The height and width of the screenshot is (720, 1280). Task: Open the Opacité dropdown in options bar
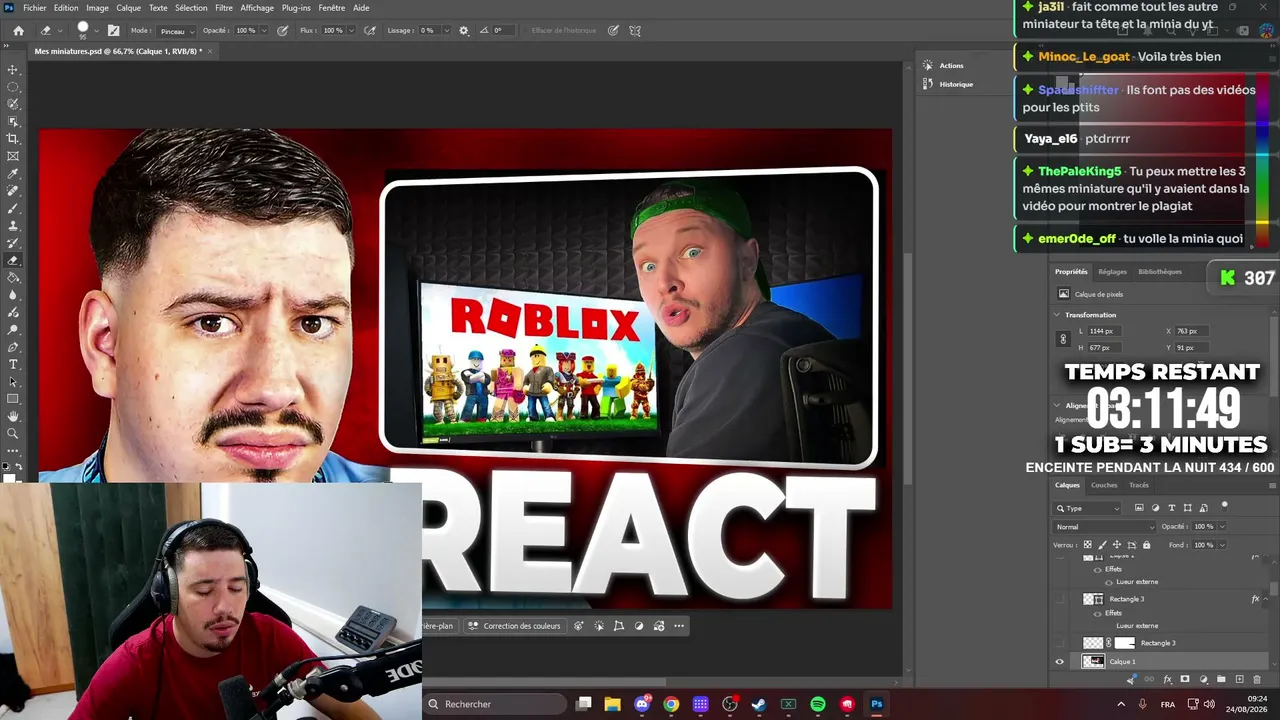(264, 31)
